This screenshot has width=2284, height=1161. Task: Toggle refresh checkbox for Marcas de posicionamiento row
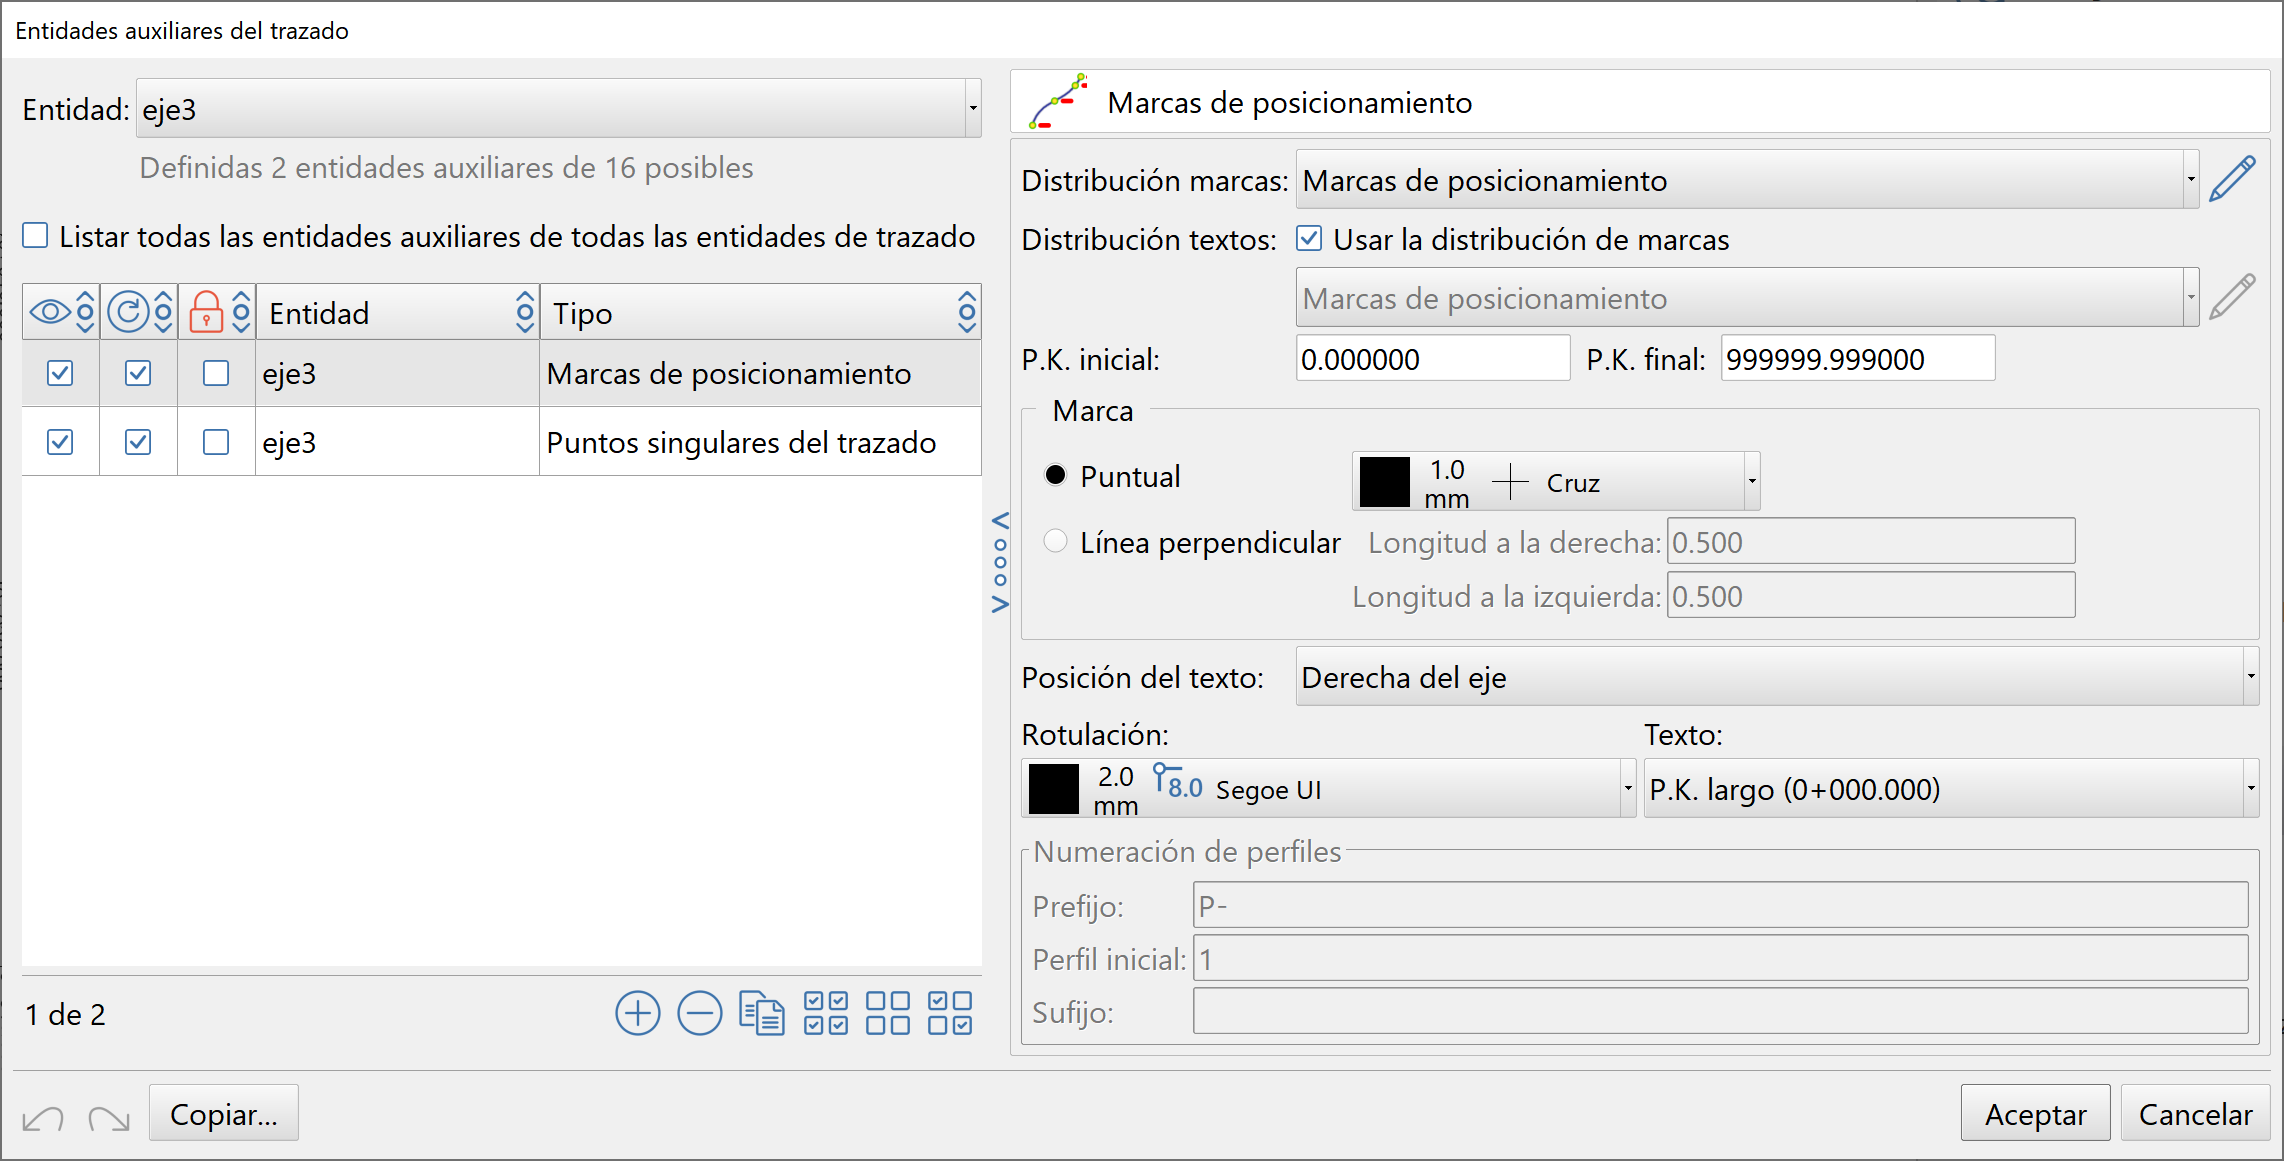click(138, 373)
